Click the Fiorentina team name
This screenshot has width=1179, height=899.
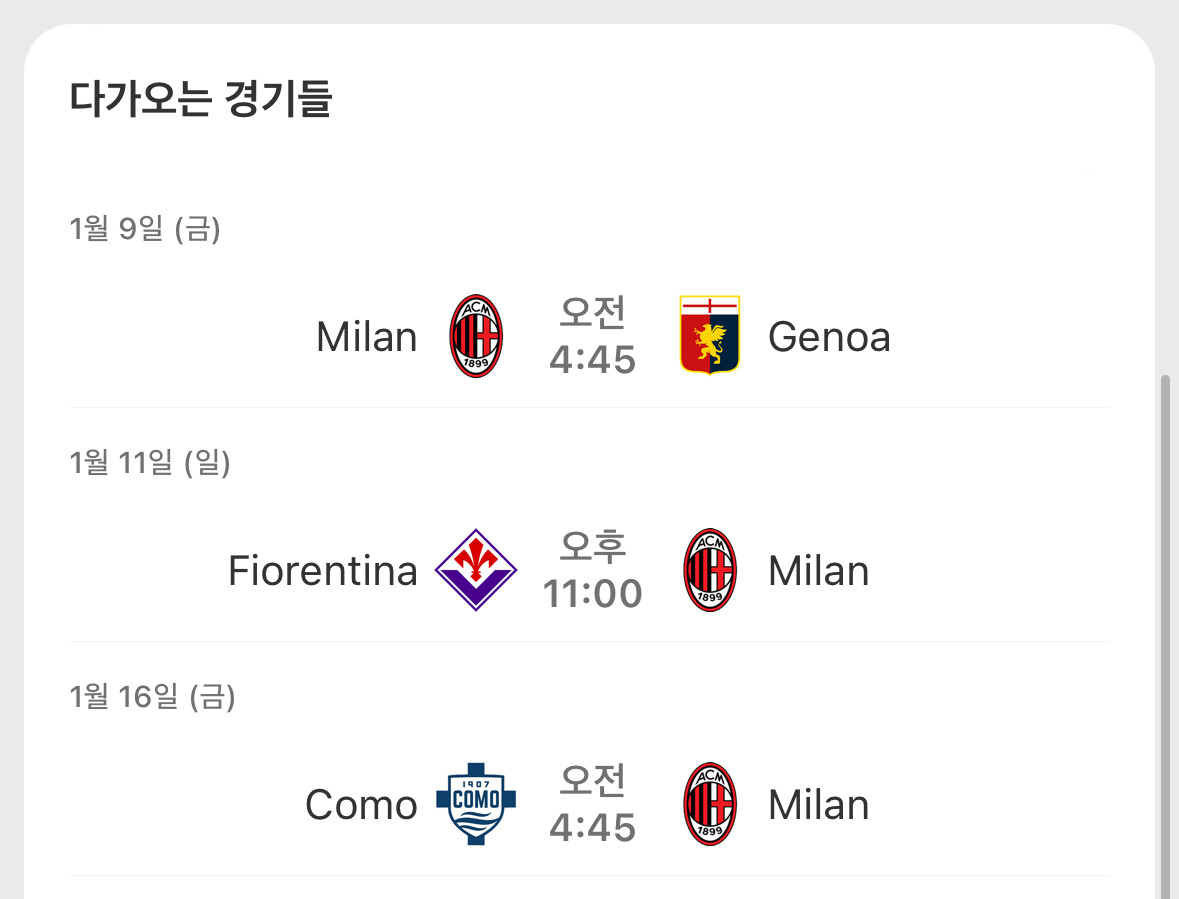(x=322, y=571)
